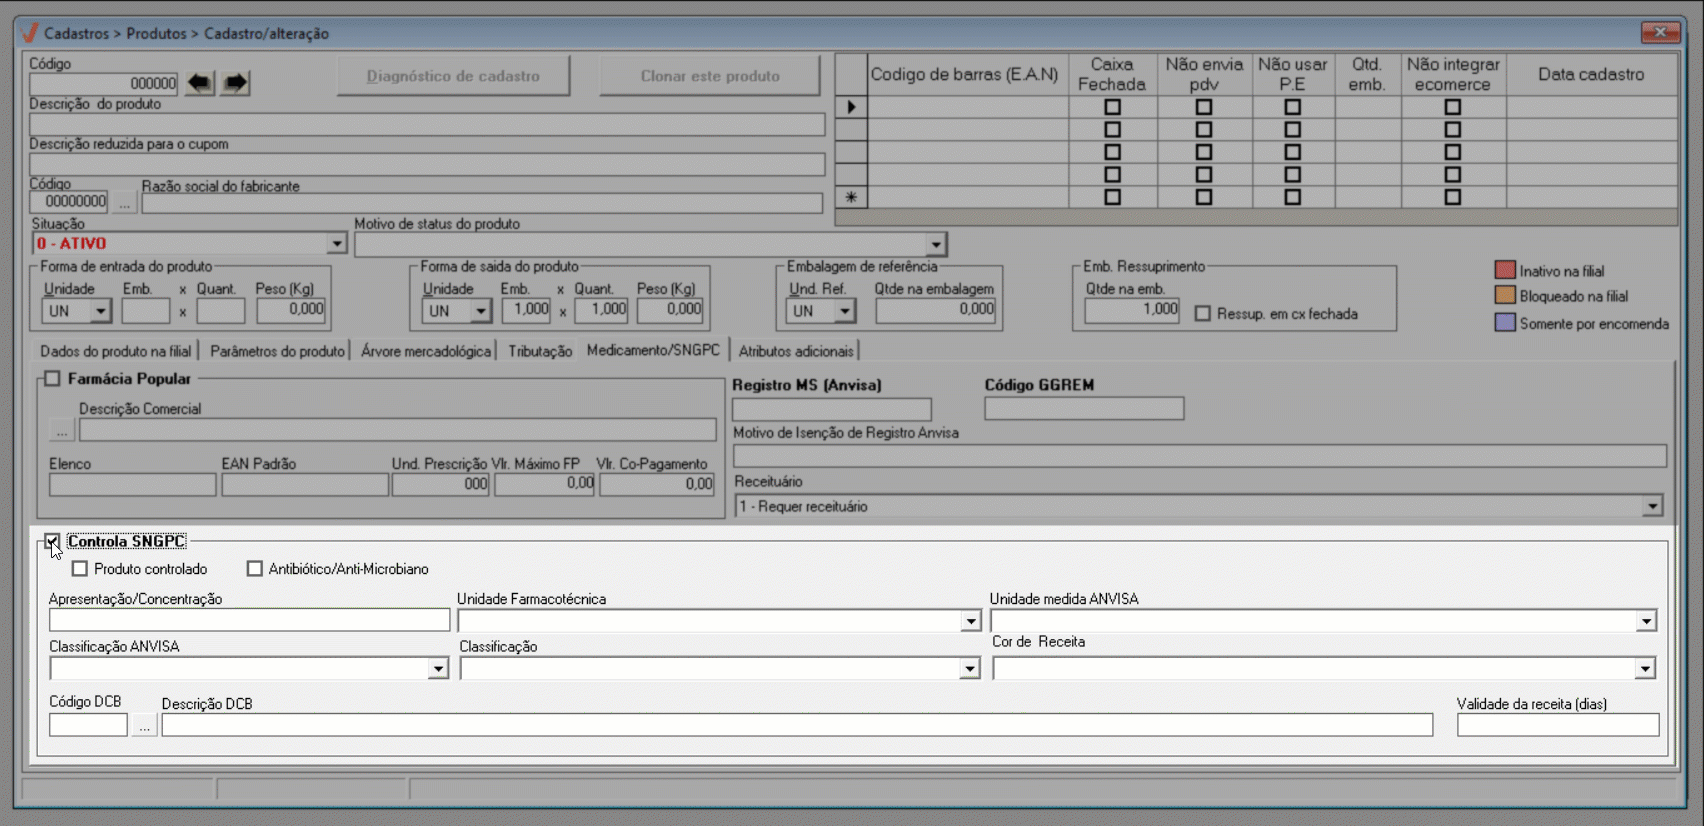Uncheck the Controla SNGPC checkbox
The height and width of the screenshot is (826, 1704).
pyautogui.click(x=52, y=542)
